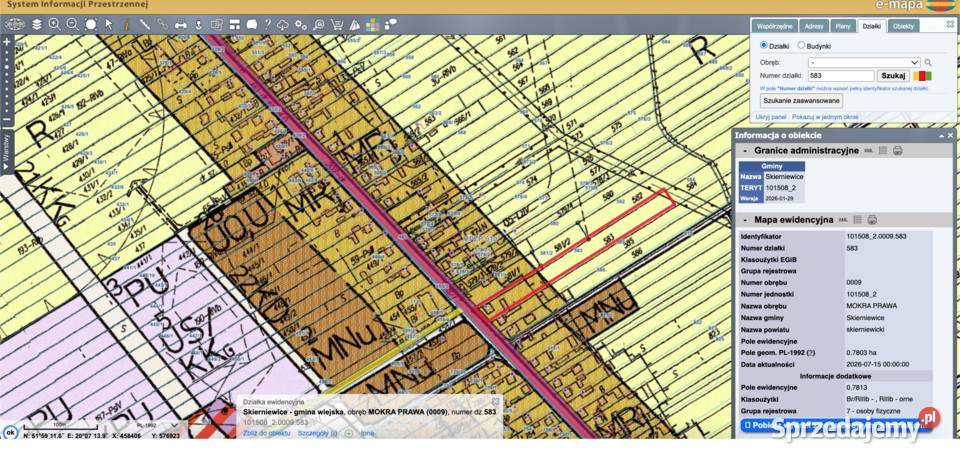Click the chain link tool icon
960x462 pixels.
pos(163,24)
